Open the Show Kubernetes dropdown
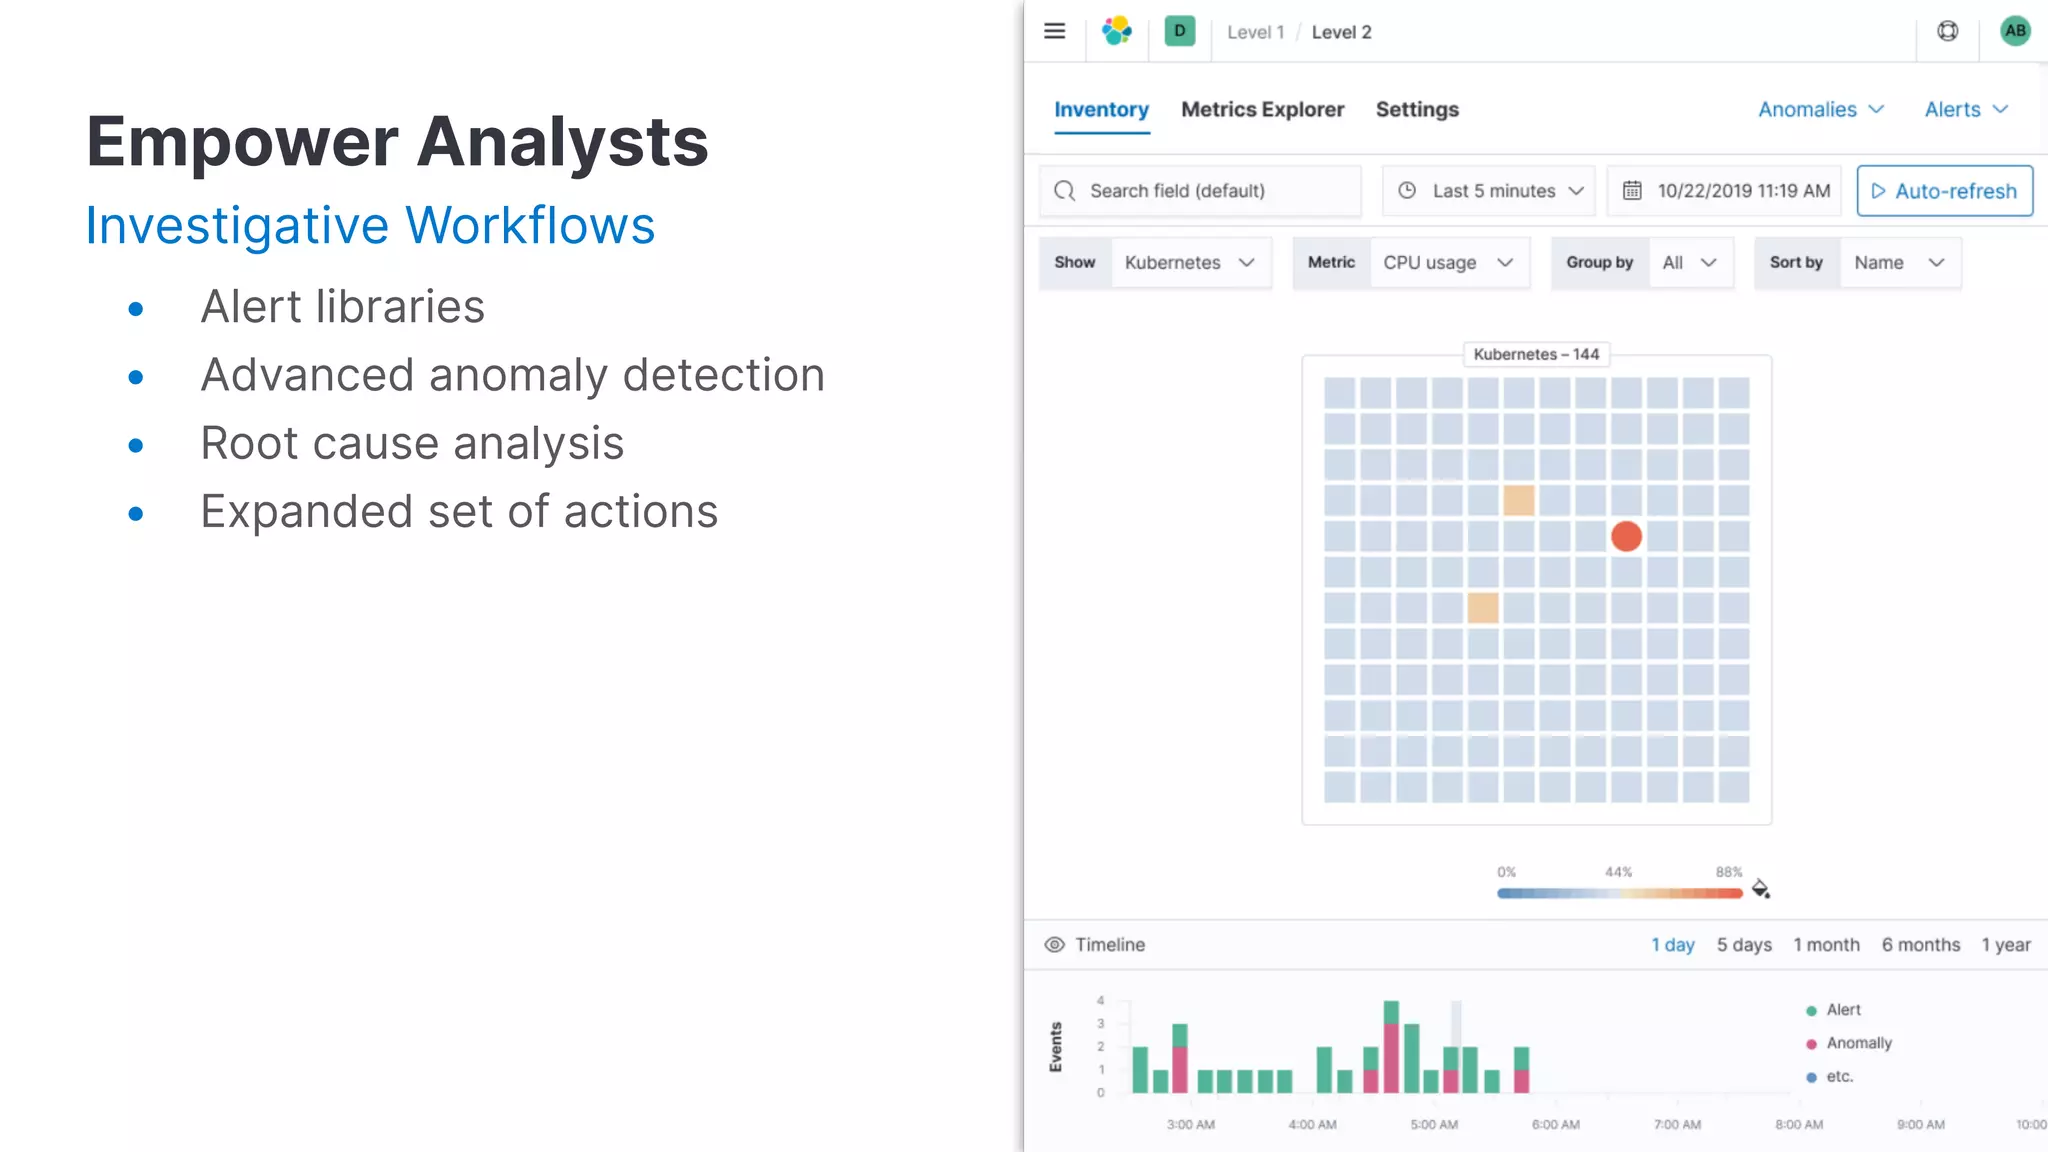 pyautogui.click(x=1155, y=263)
